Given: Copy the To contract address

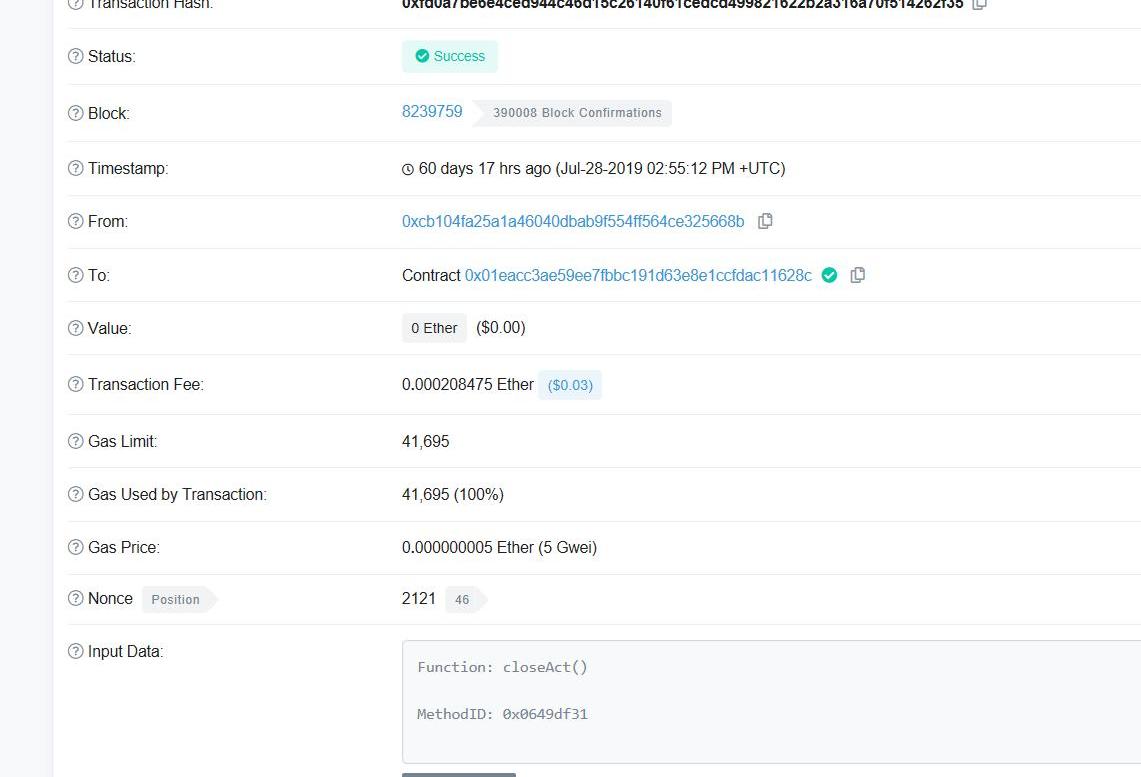Looking at the screenshot, I should click(x=857, y=275).
